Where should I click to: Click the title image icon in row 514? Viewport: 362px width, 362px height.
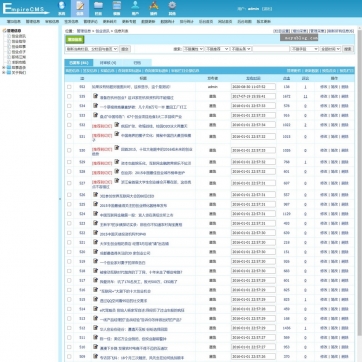click(x=96, y=308)
